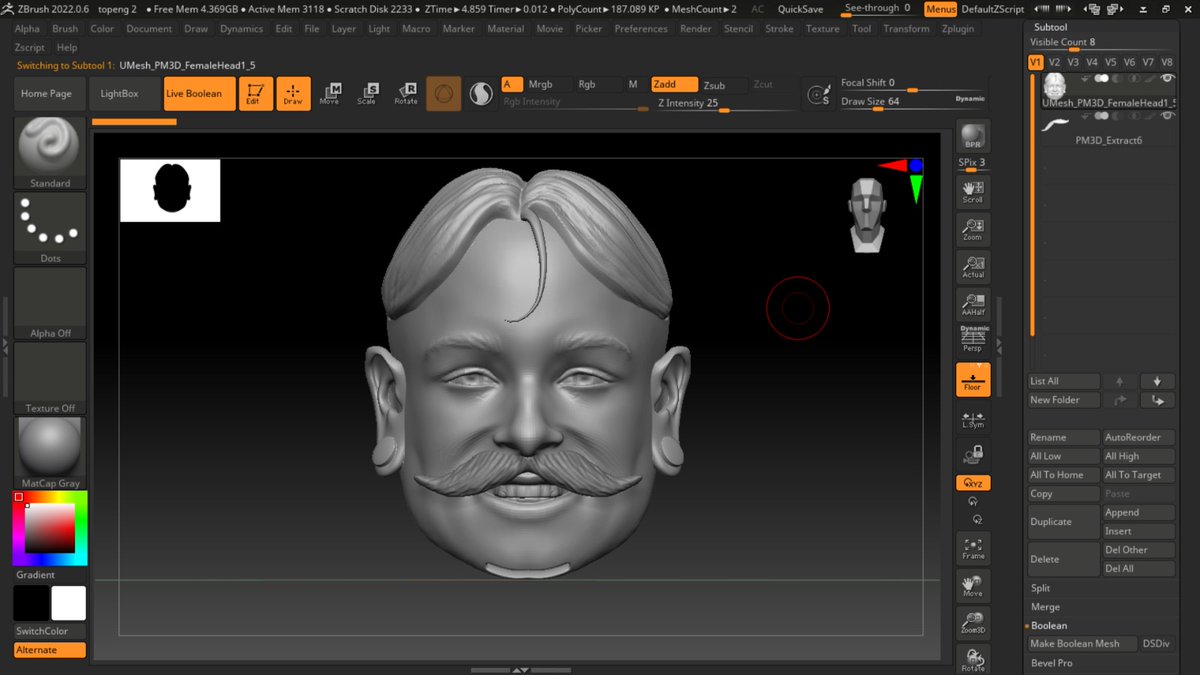This screenshot has height=675, width=1200.
Task: Open the Preferences menu
Action: click(640, 29)
